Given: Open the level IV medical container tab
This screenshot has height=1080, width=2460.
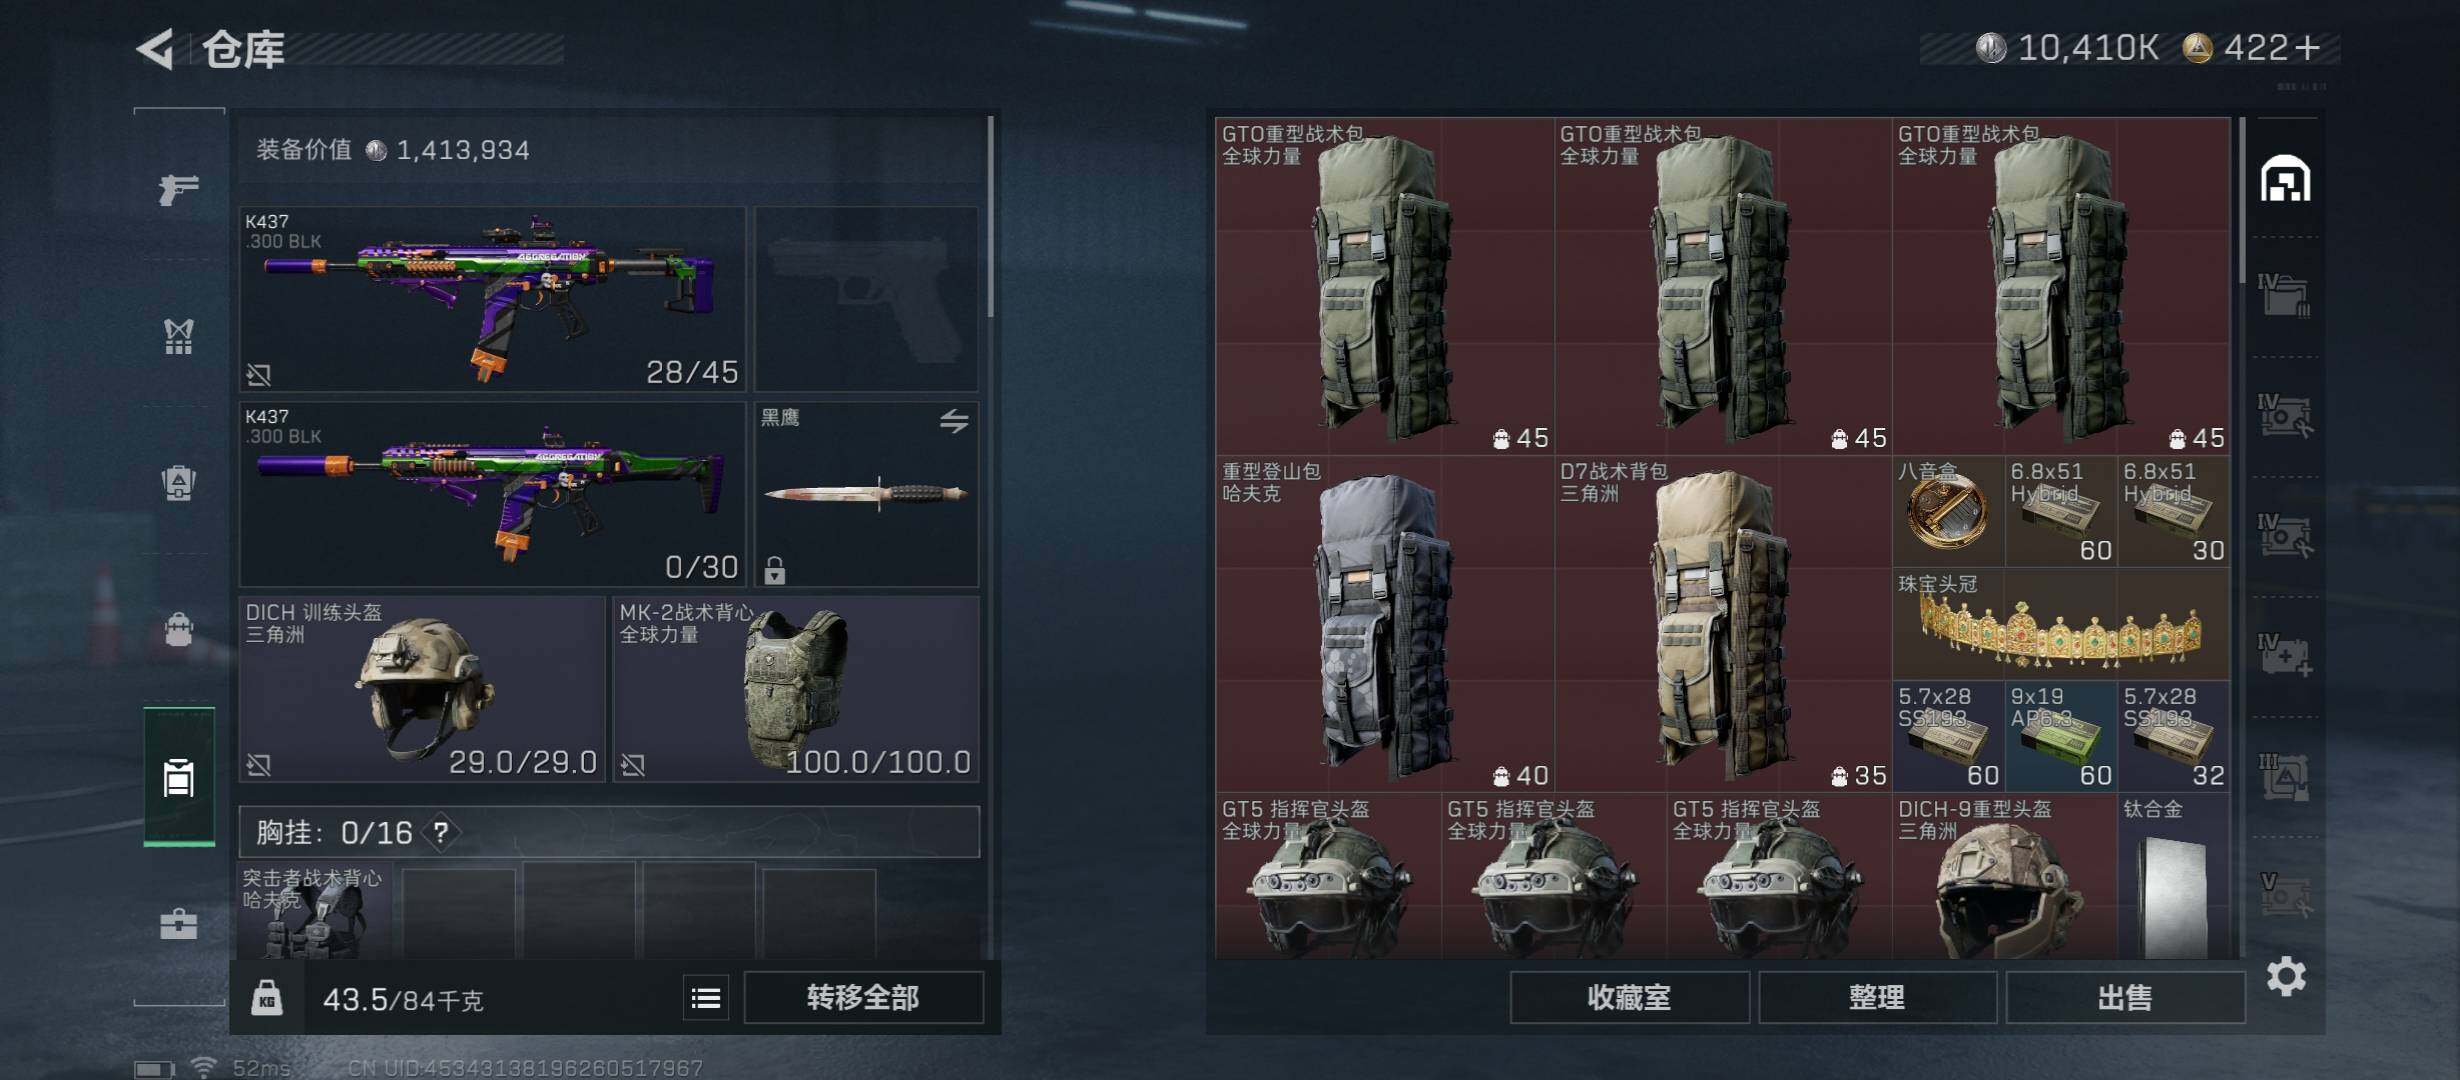Looking at the screenshot, I should pyautogui.click(x=2286, y=656).
